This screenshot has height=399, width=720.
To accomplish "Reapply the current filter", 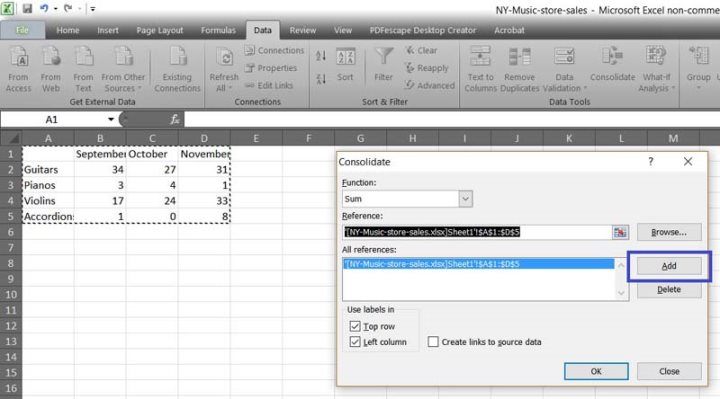I will (x=427, y=68).
